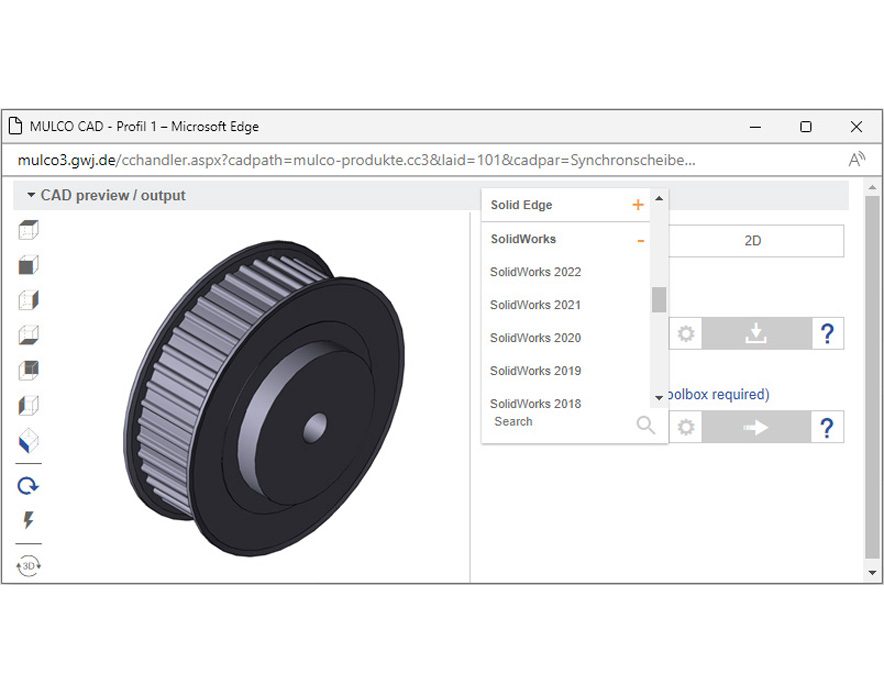Select blue isometric cube view icon
The image size is (884, 693).
coord(28,441)
